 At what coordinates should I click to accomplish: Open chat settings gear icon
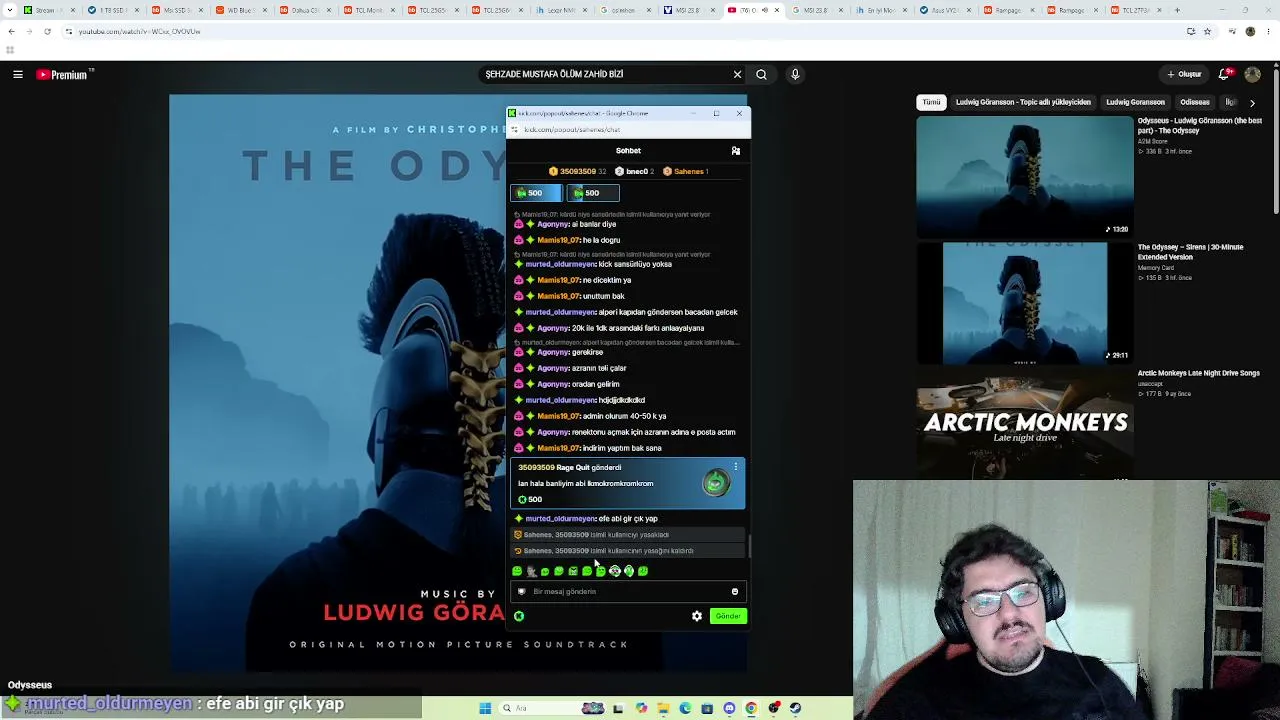pos(697,616)
